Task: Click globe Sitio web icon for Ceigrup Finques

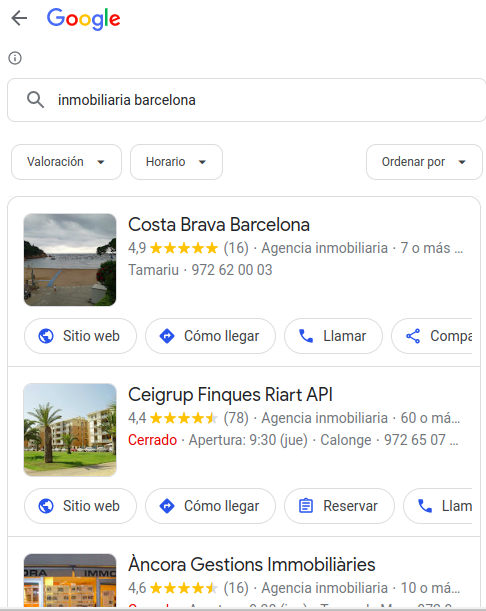Action: pos(46,506)
